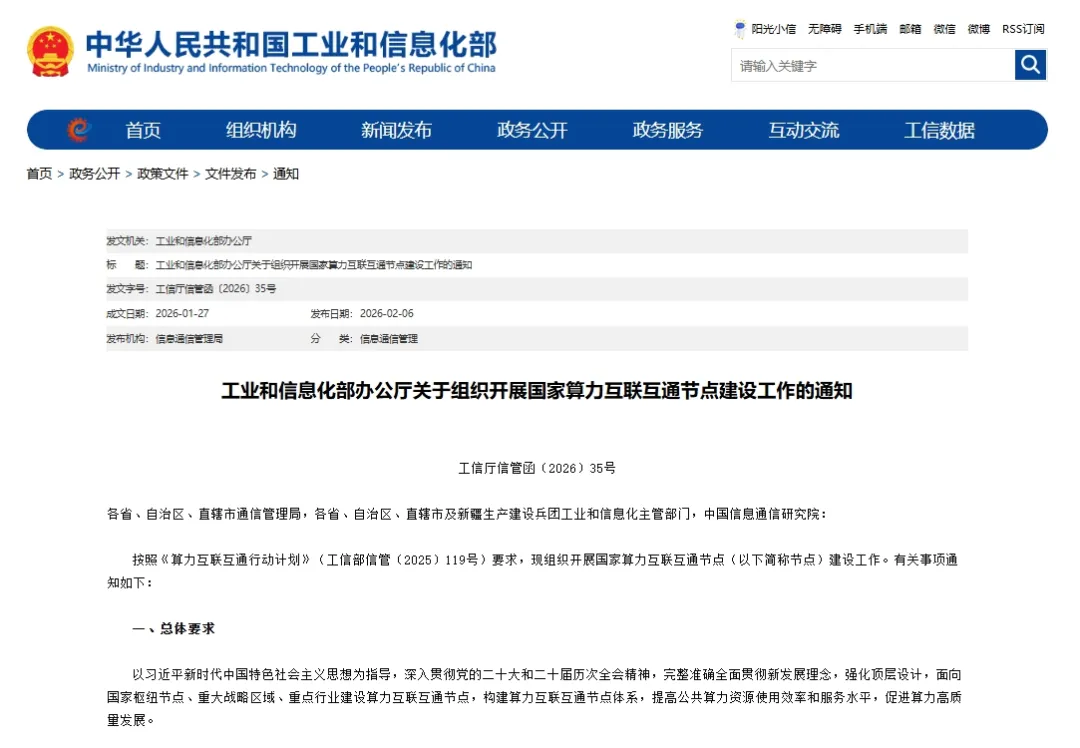Go to 文件发布 breadcrumb link
The width and height of the screenshot is (1080, 748).
click(230, 174)
